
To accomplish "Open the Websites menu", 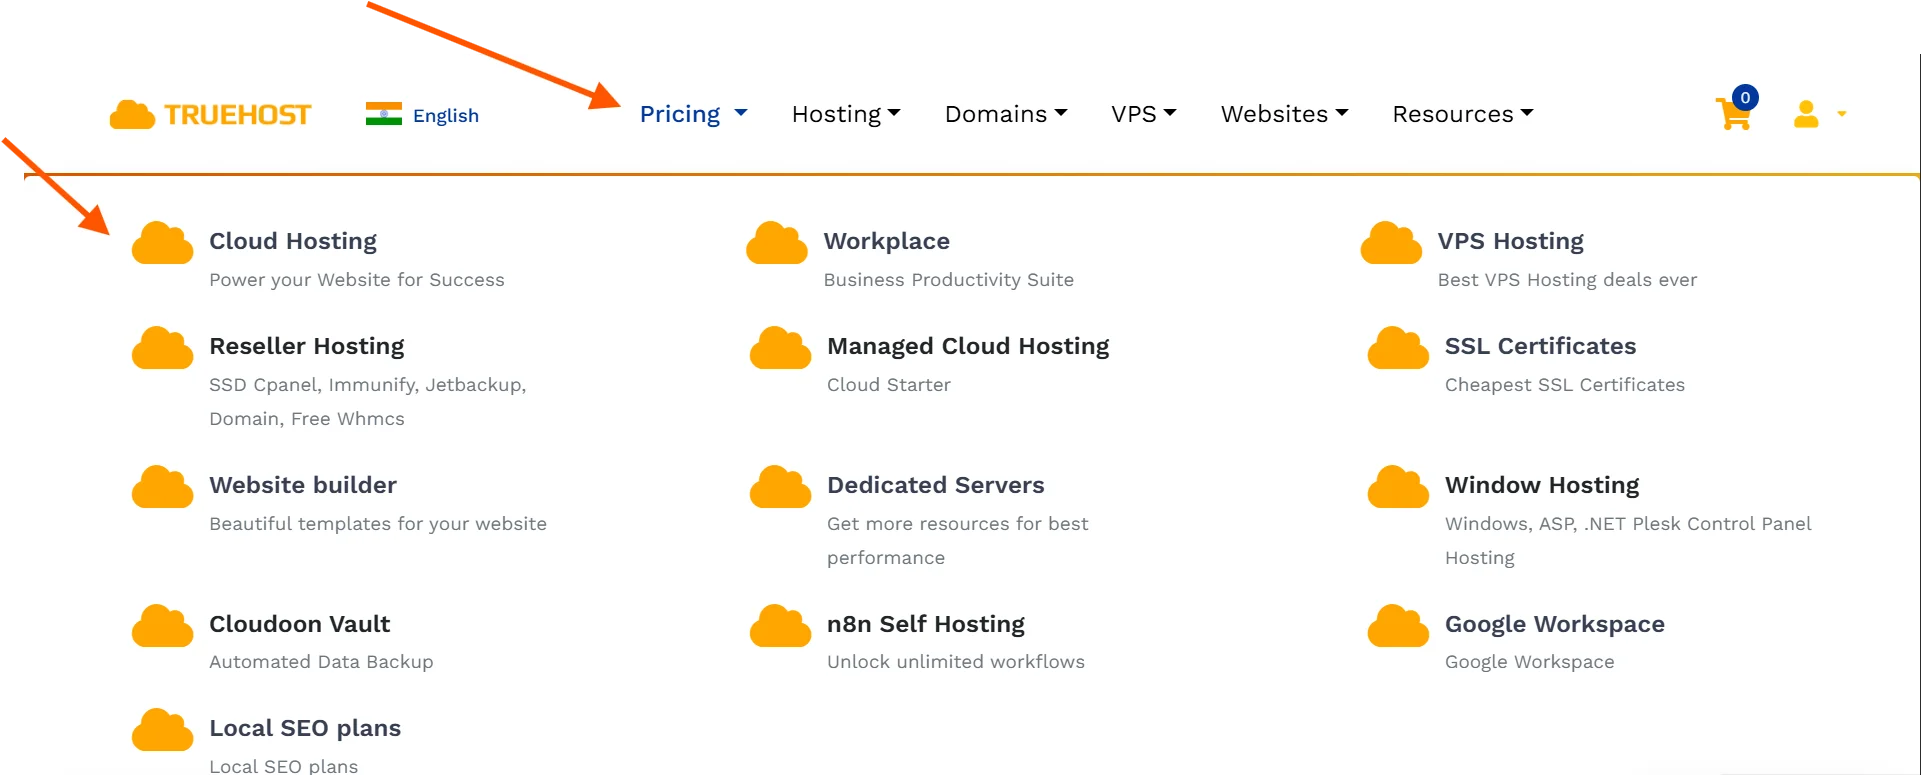I will point(1275,114).
